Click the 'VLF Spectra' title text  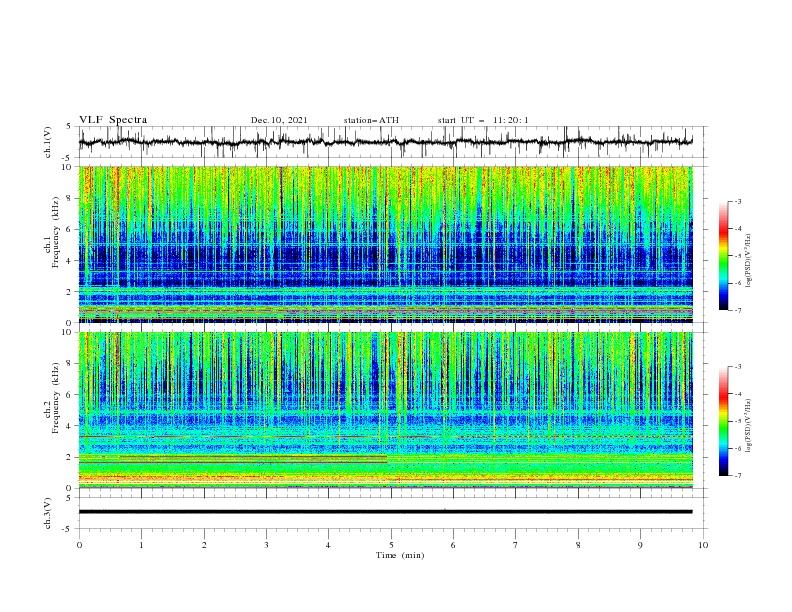[x=113, y=120]
